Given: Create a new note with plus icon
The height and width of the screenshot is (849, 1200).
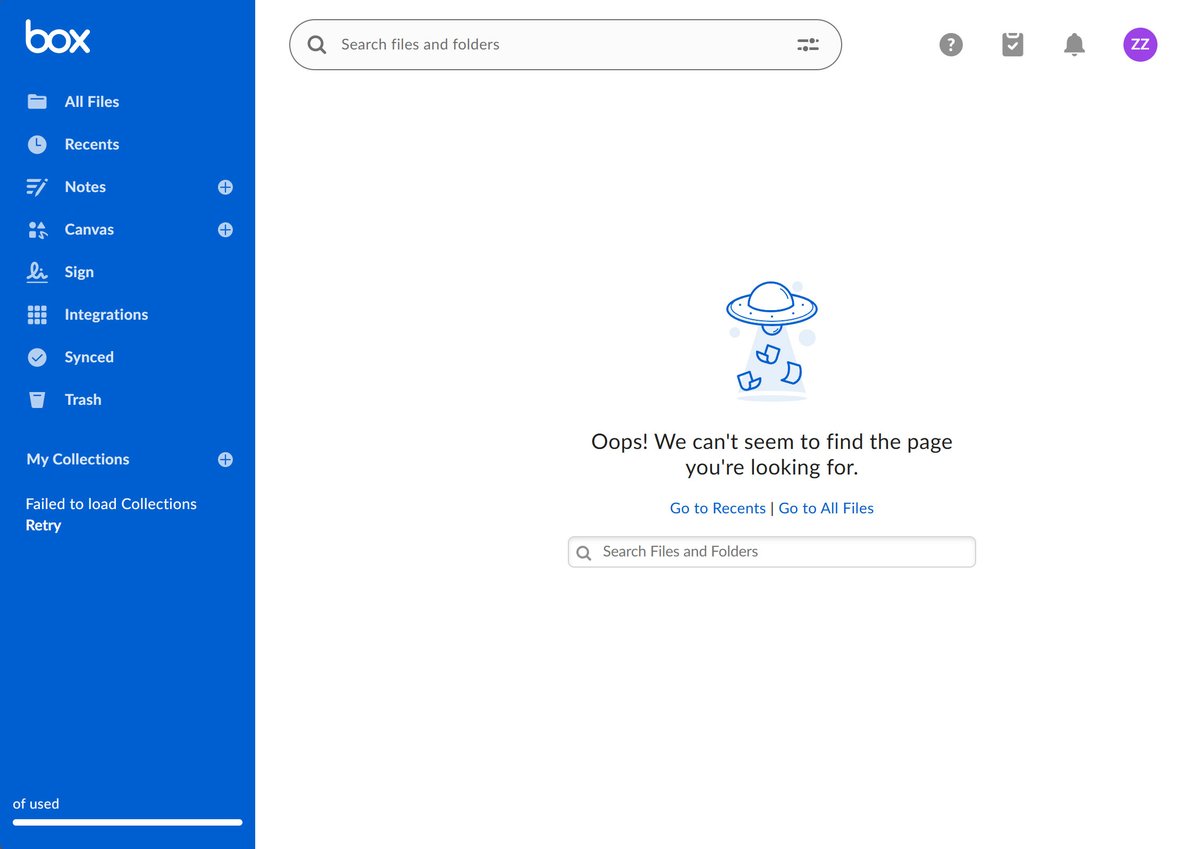Looking at the screenshot, I should 225,187.
